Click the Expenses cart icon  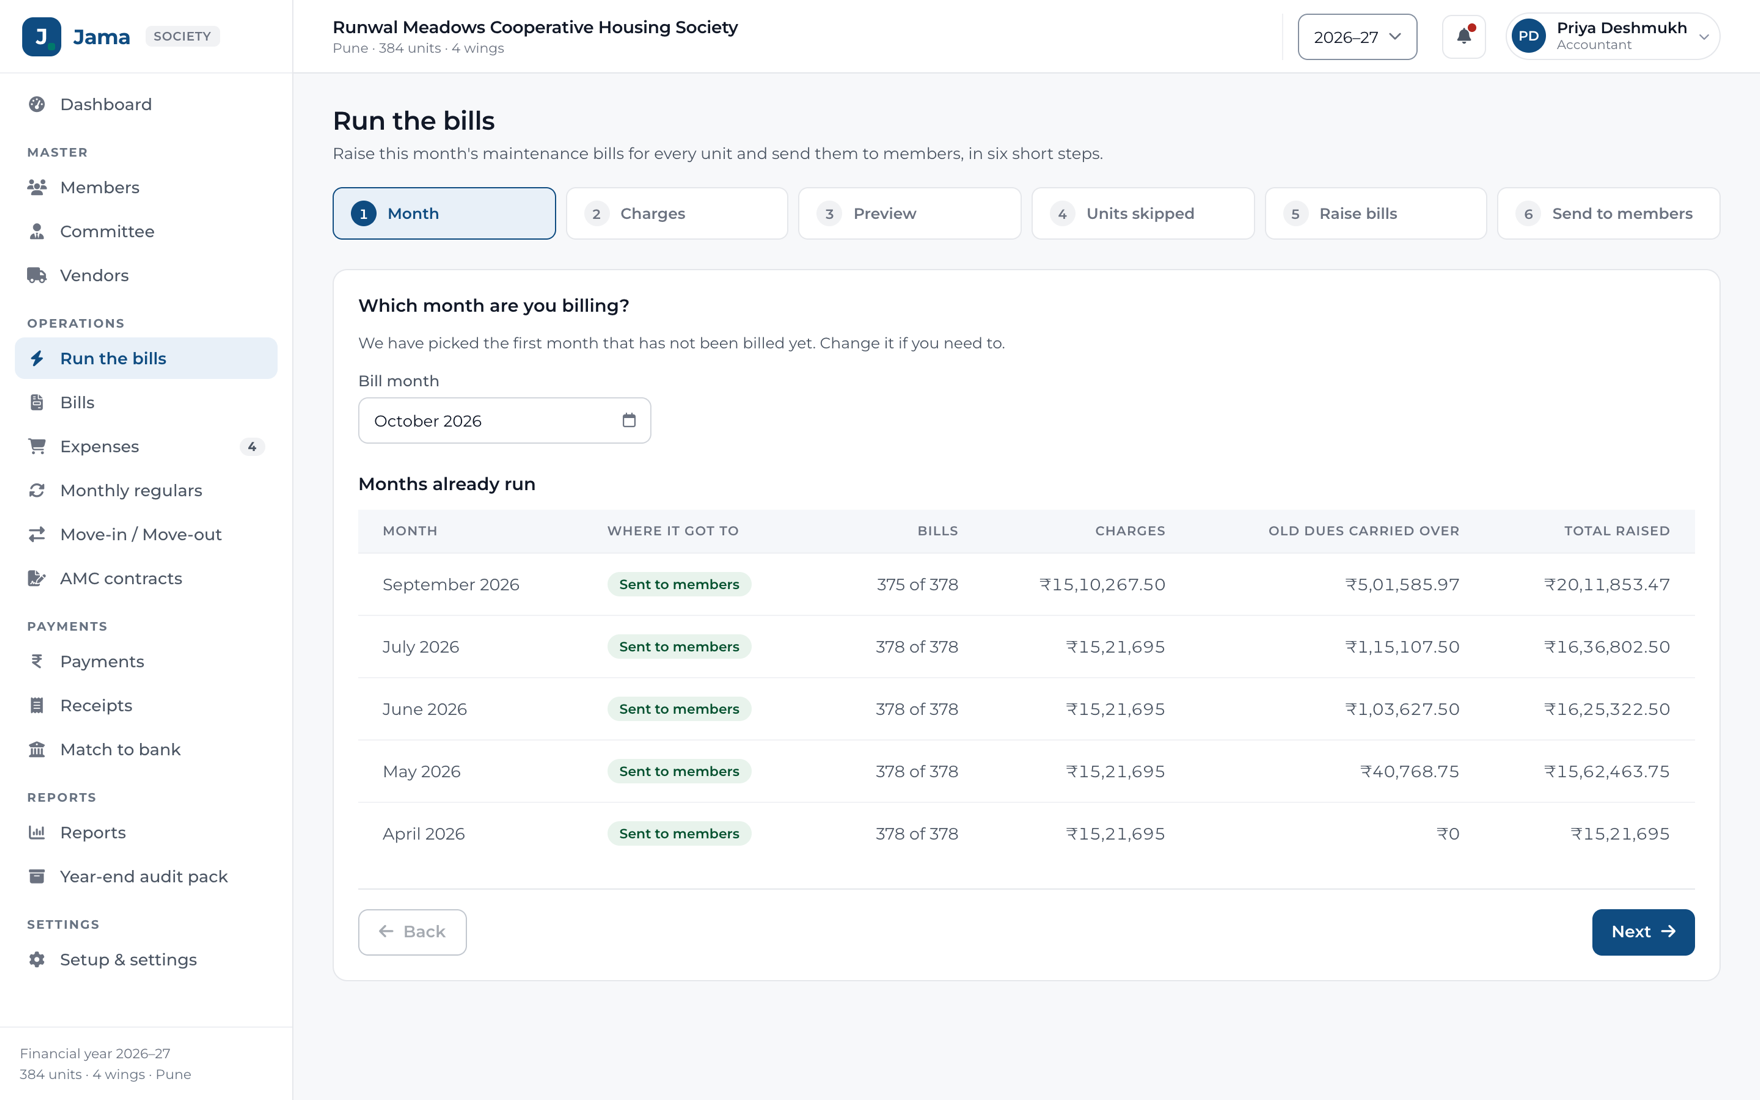[37, 446]
